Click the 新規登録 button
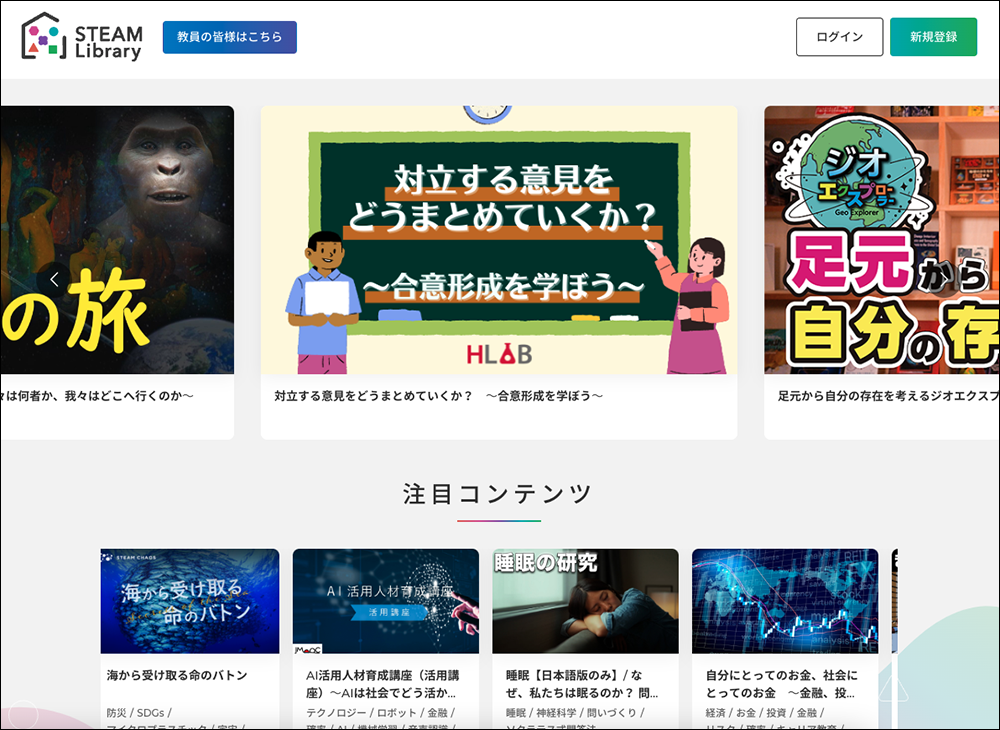Viewport: 1000px width, 730px height. [933, 37]
